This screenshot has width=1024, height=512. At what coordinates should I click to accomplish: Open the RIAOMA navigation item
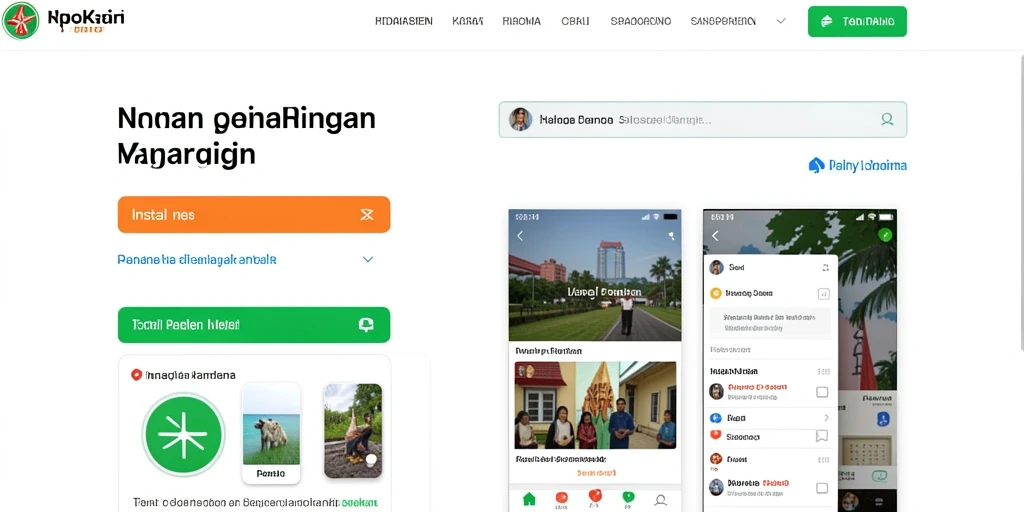click(522, 21)
